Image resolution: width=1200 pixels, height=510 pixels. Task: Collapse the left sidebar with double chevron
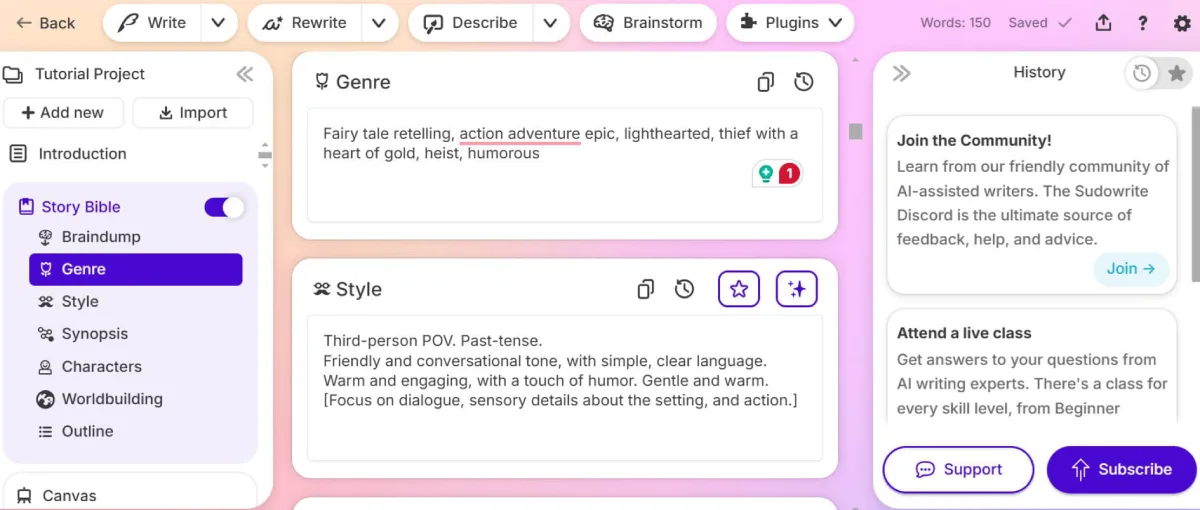pos(245,74)
